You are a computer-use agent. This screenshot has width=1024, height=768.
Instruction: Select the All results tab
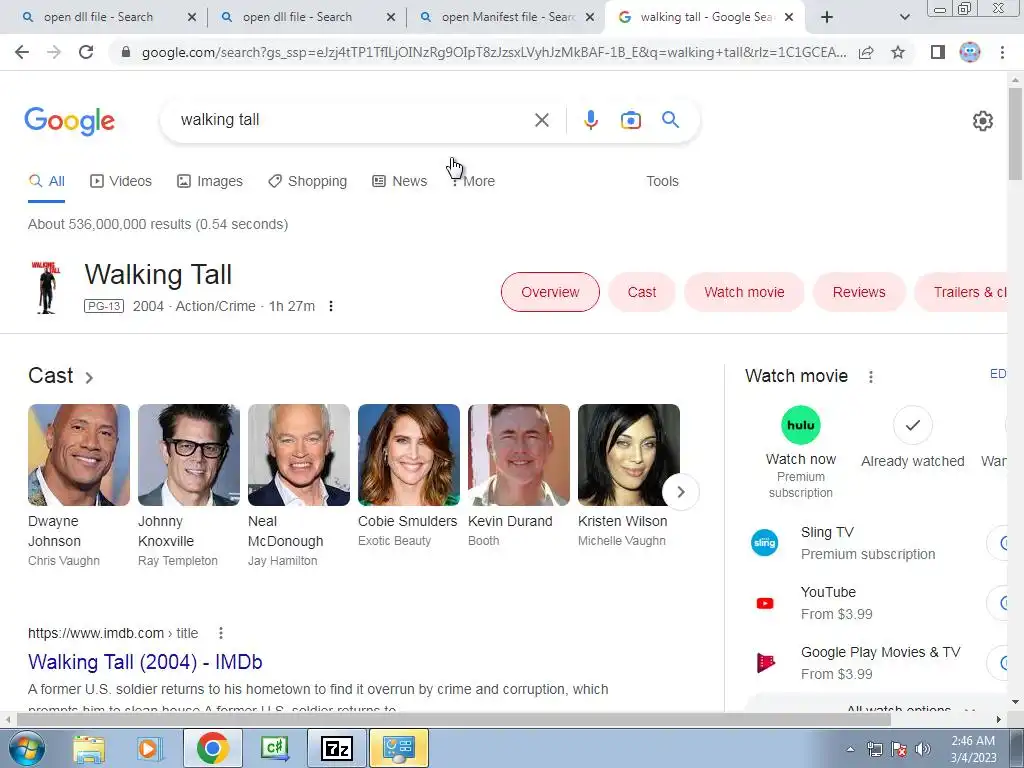(46, 181)
